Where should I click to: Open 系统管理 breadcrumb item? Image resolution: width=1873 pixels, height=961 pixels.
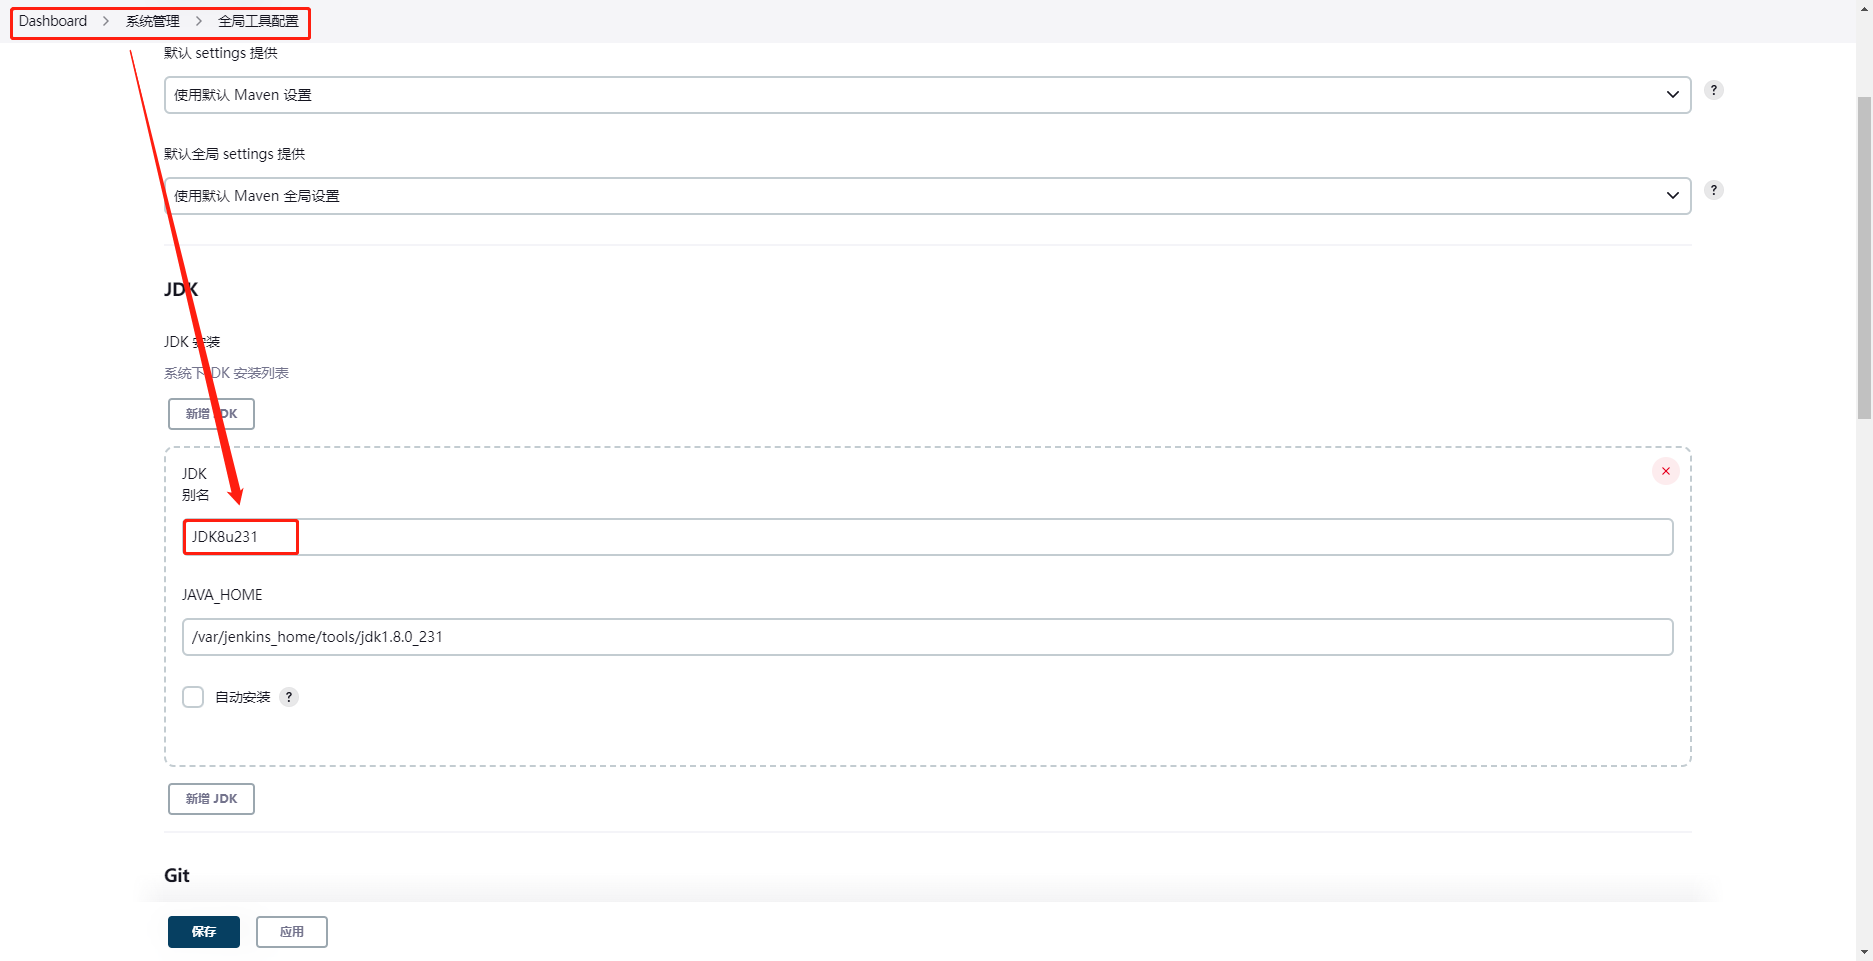(x=153, y=21)
